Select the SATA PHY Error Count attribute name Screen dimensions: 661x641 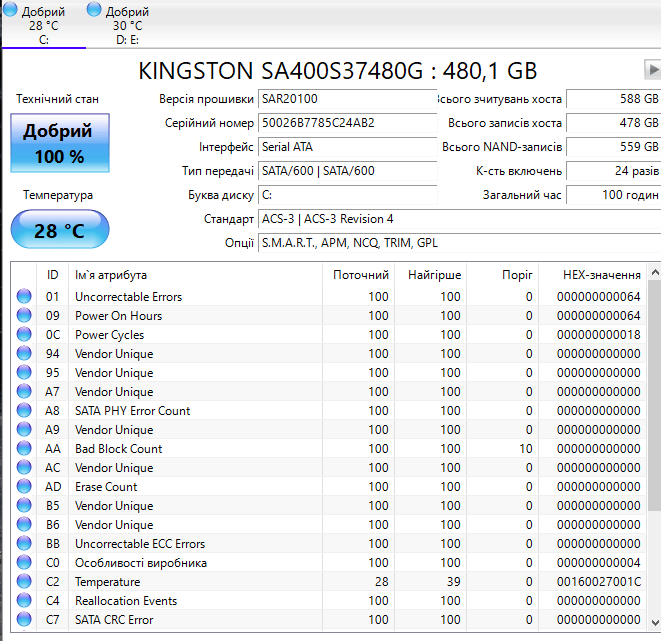tap(132, 410)
